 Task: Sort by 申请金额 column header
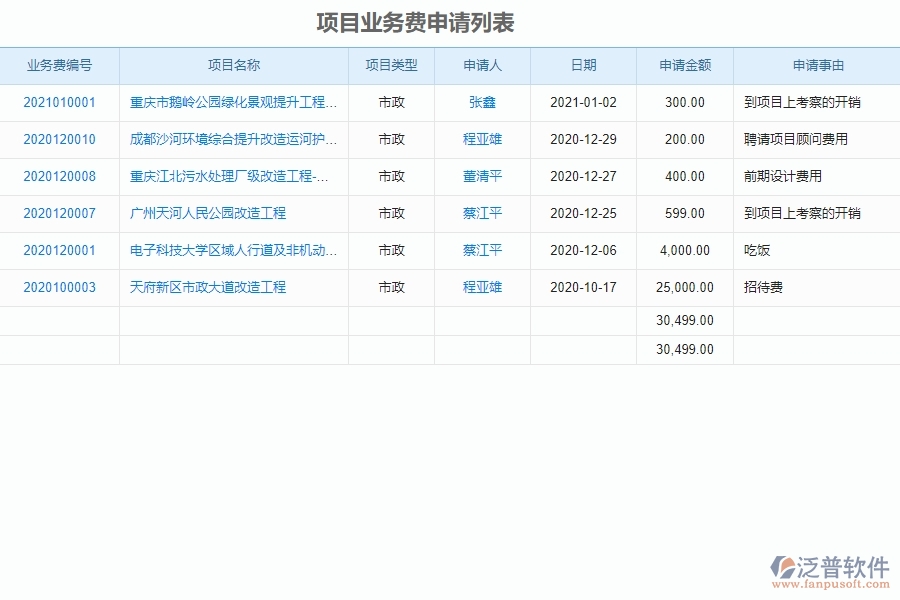(x=685, y=65)
